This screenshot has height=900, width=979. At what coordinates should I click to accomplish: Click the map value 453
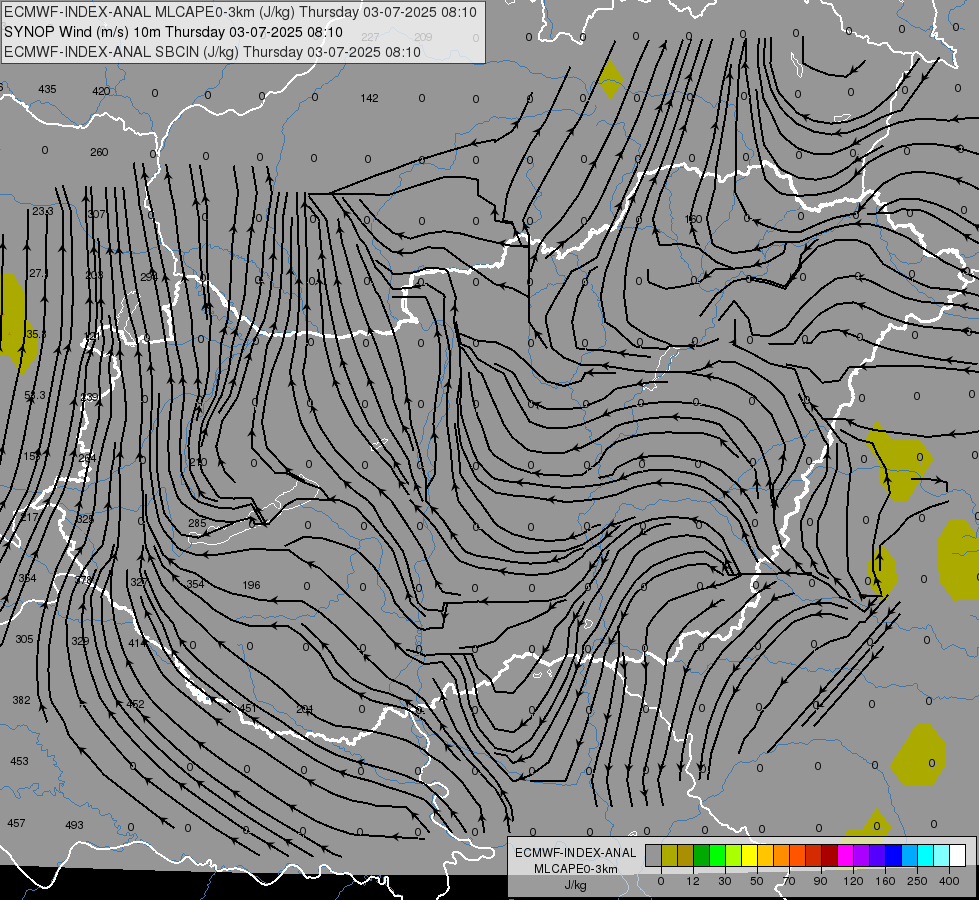click(x=19, y=761)
